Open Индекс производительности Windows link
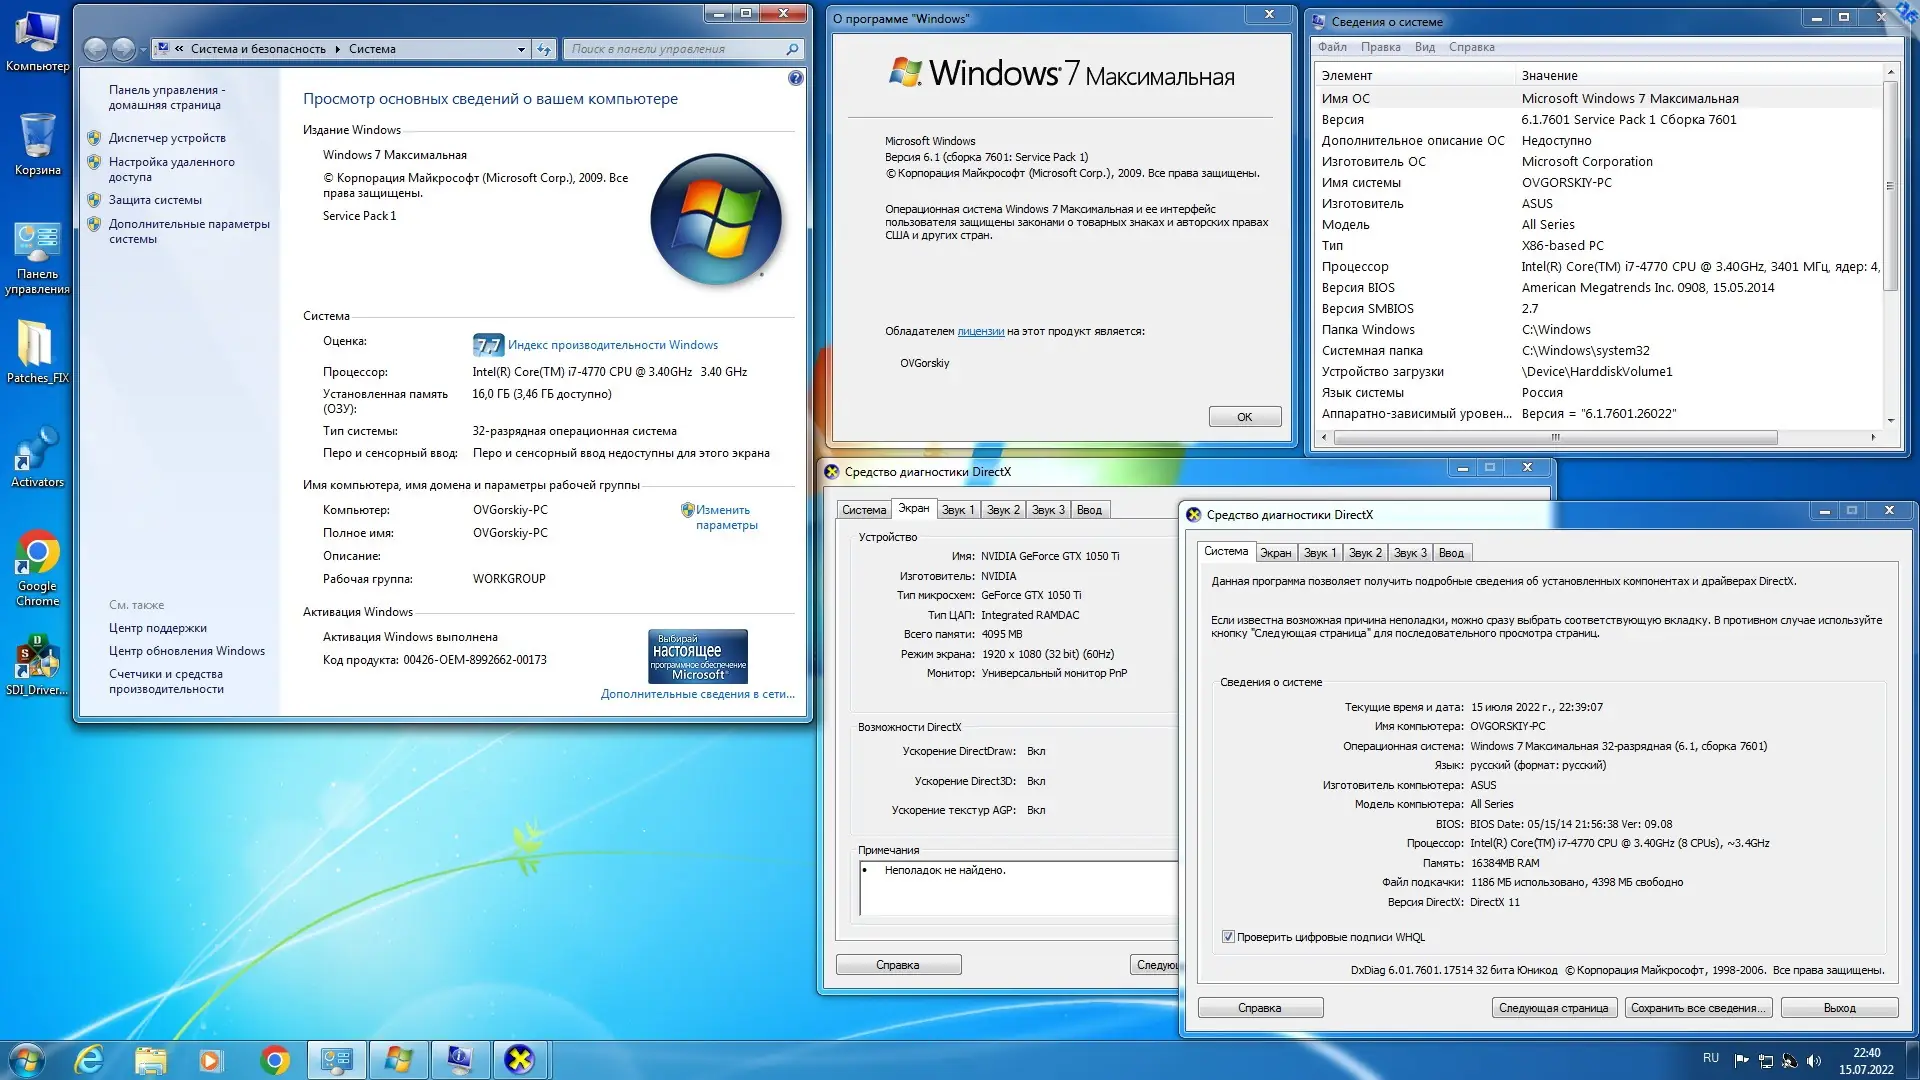Image resolution: width=1920 pixels, height=1080 pixels. [x=612, y=345]
